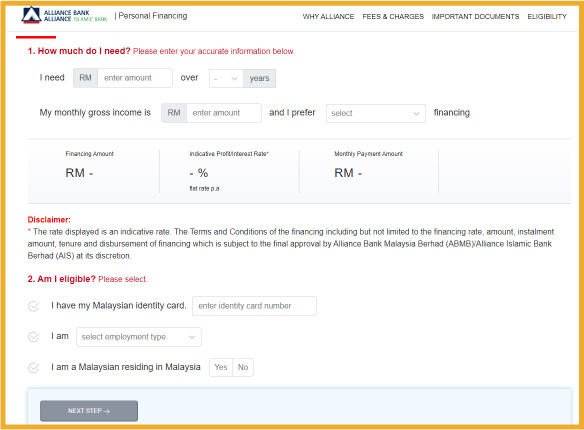Choose Yes for Malaysian residing in Malaysia
This screenshot has width=584, height=430.
pyautogui.click(x=221, y=367)
